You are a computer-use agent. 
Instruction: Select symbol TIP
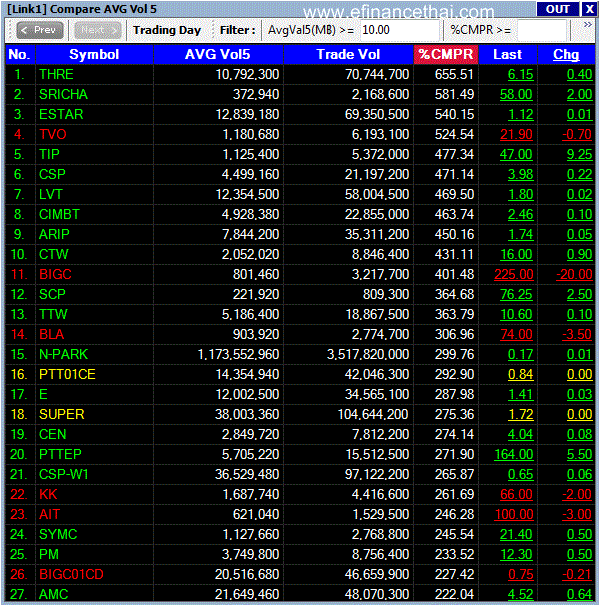tap(49, 154)
